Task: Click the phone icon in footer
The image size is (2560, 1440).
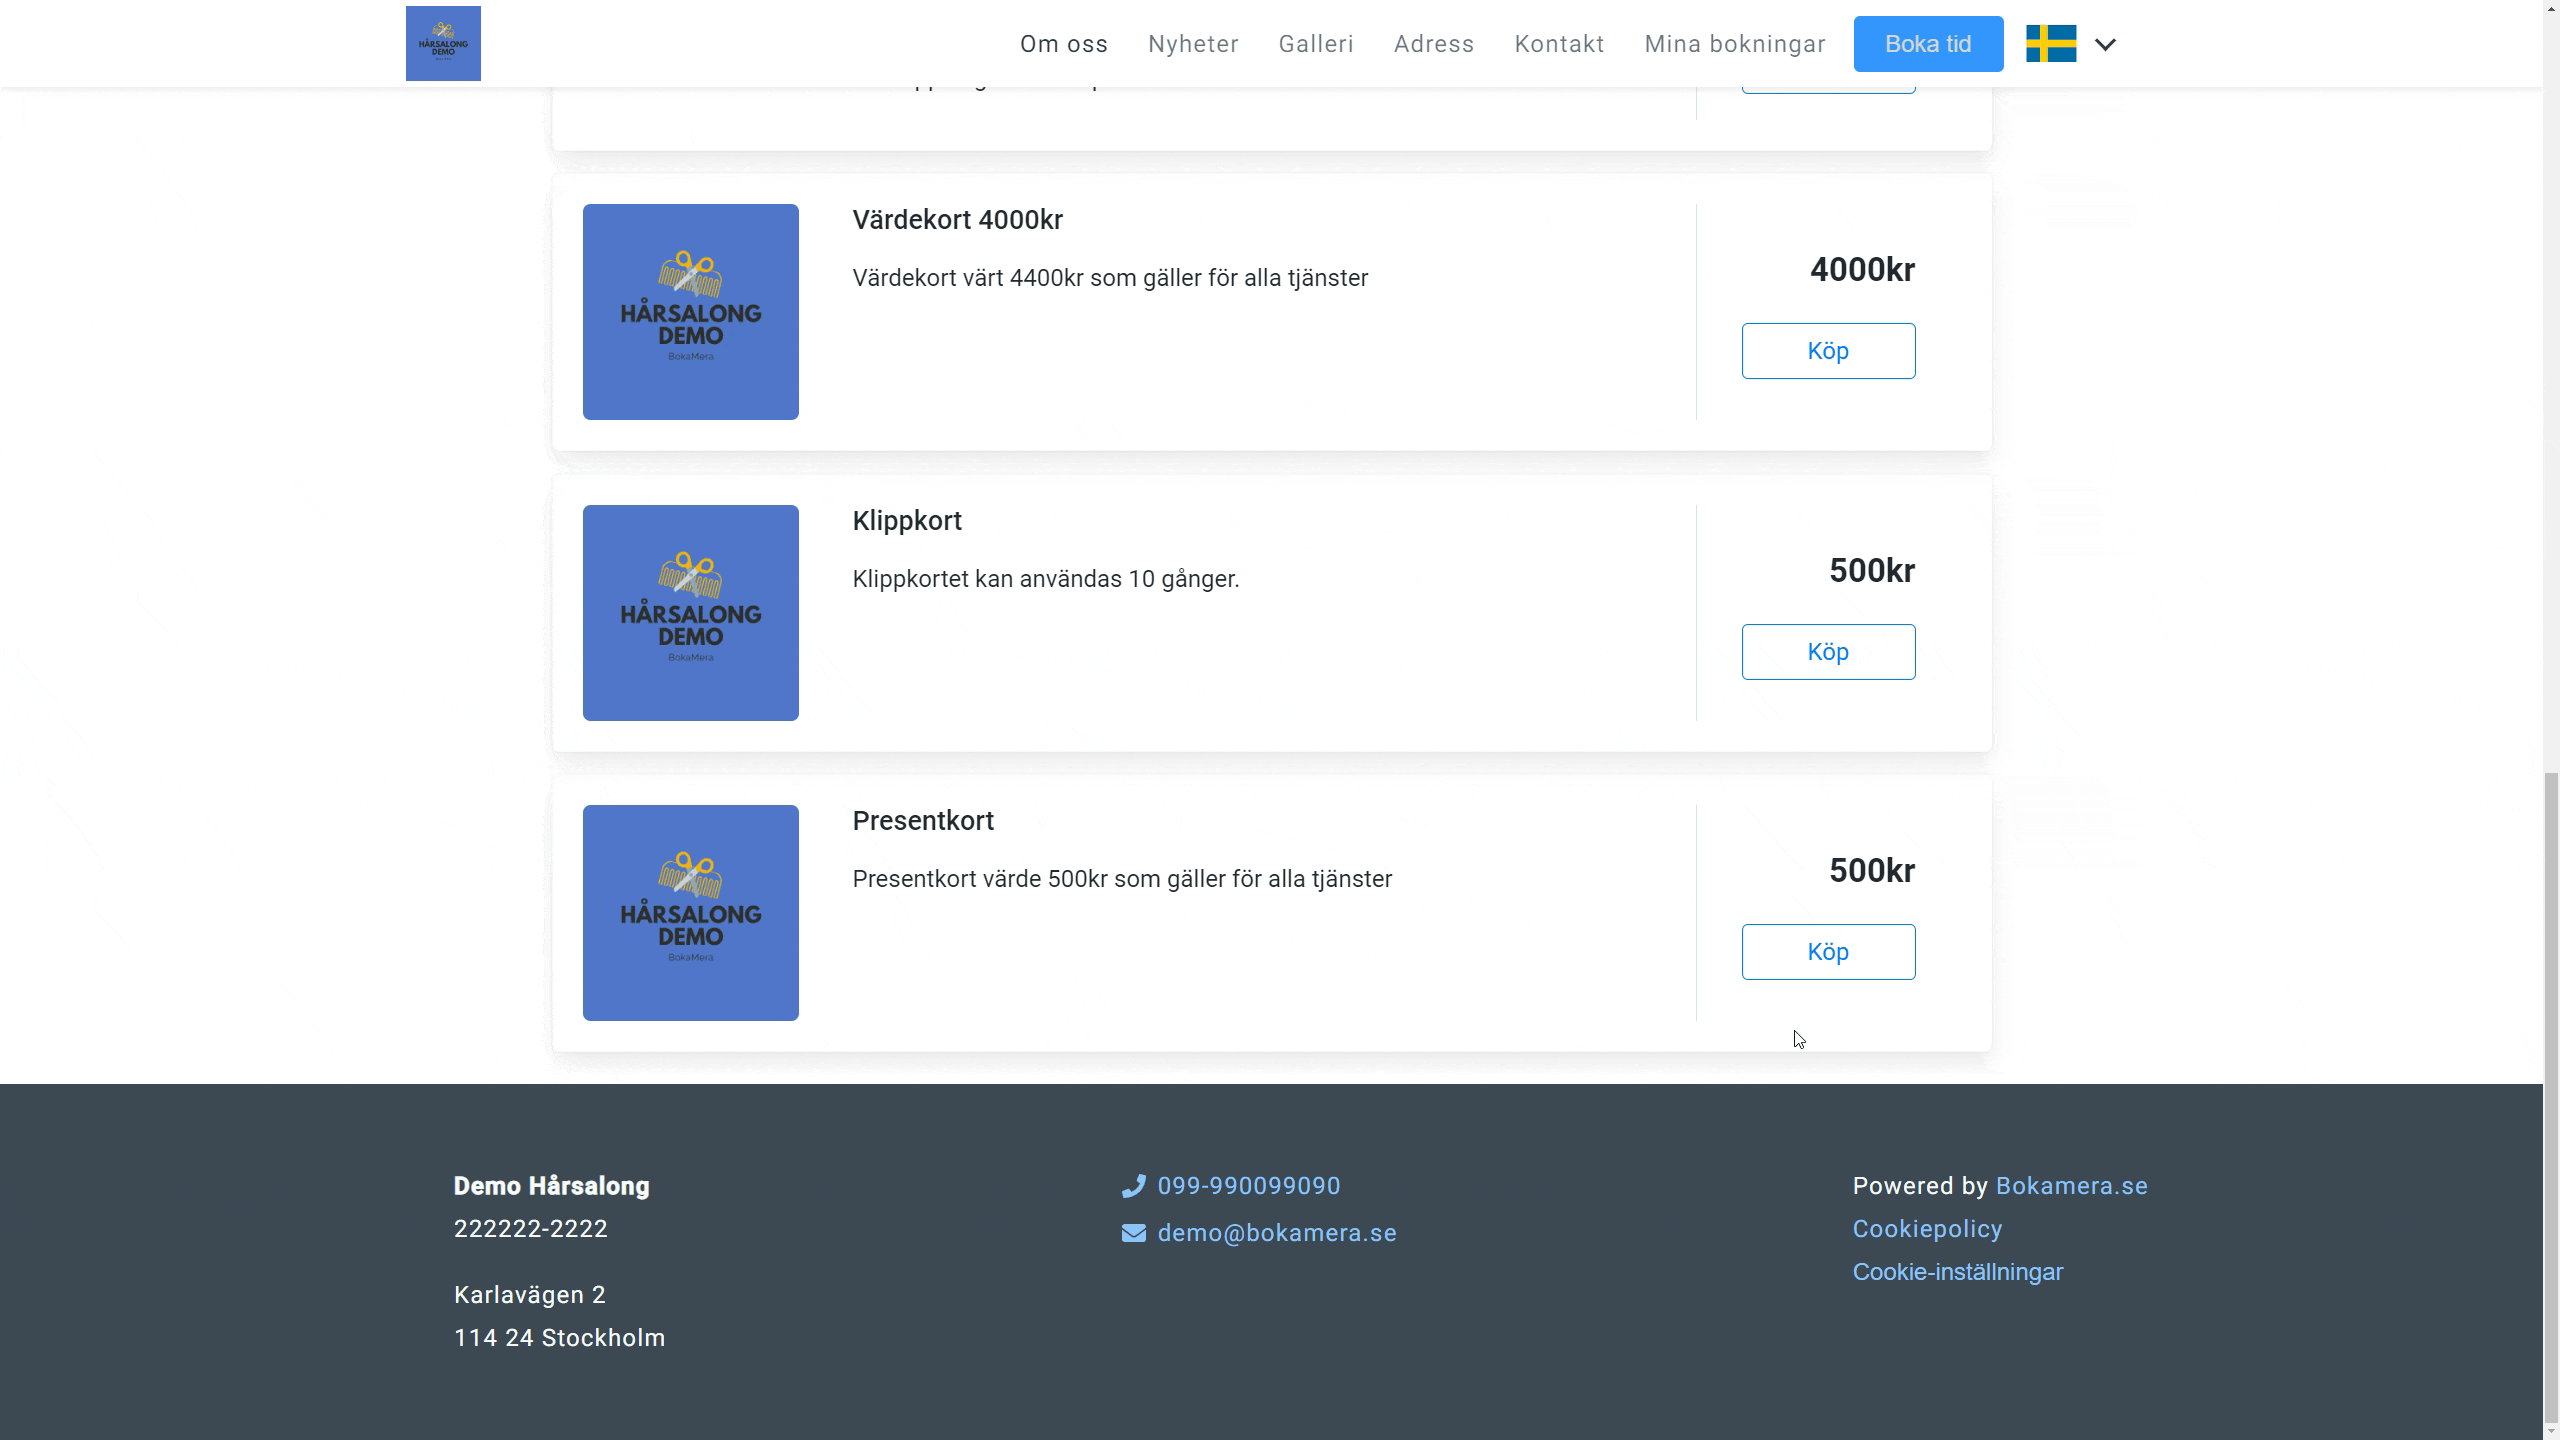Action: pyautogui.click(x=1133, y=1186)
